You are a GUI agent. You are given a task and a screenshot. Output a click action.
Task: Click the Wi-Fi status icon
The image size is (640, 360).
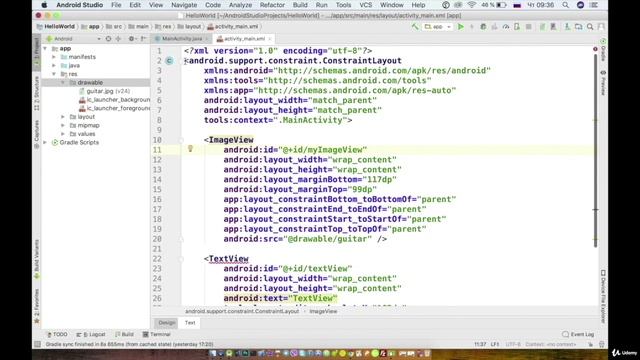tap(472, 5)
